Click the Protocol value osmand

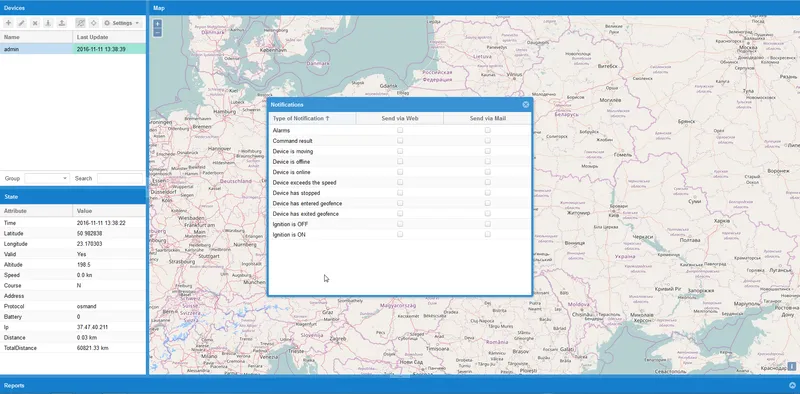pyautogui.click(x=86, y=306)
